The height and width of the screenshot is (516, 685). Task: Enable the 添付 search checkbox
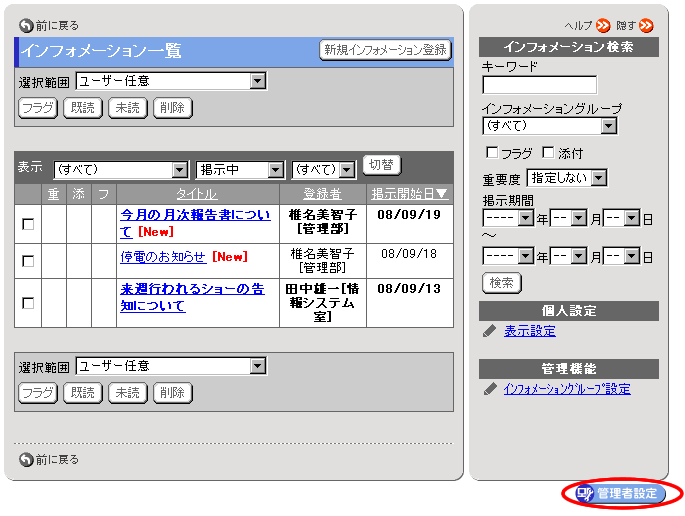(x=548, y=152)
